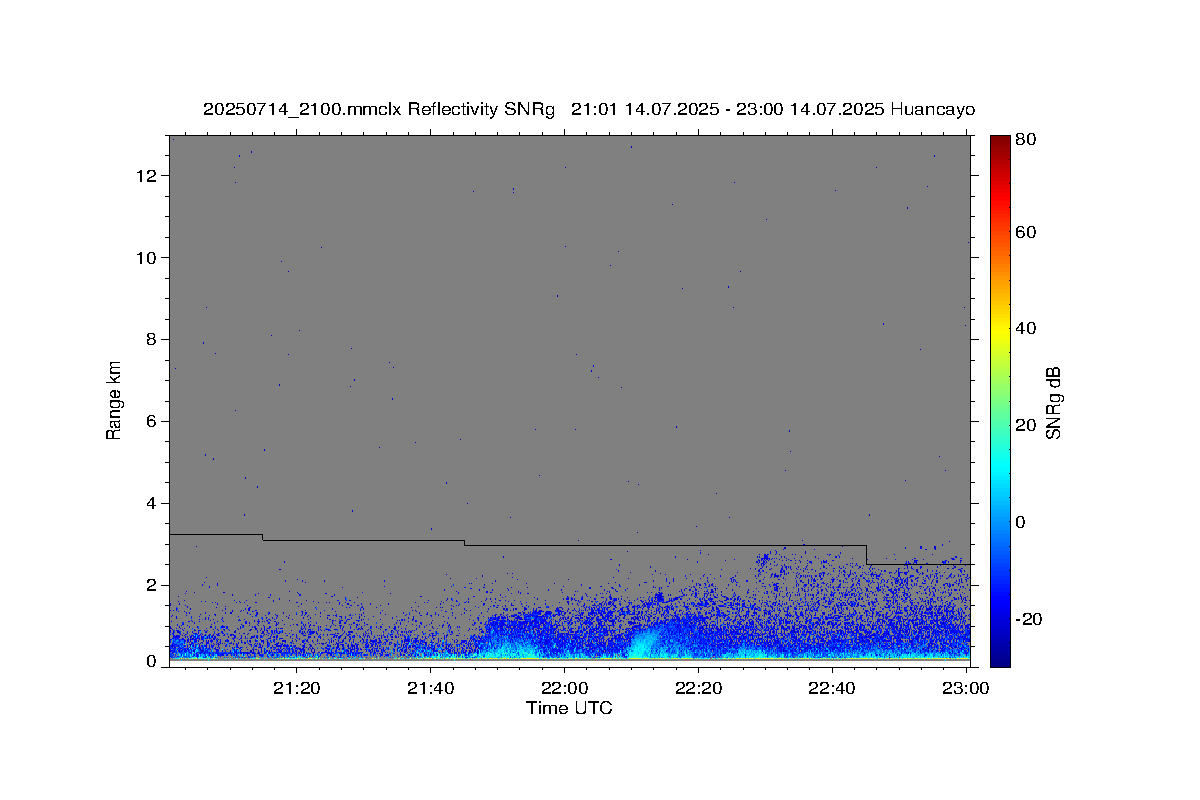Viewport: 1200px width, 800px height.
Task: Click the 60 value on the colorbar
Action: point(1025,233)
